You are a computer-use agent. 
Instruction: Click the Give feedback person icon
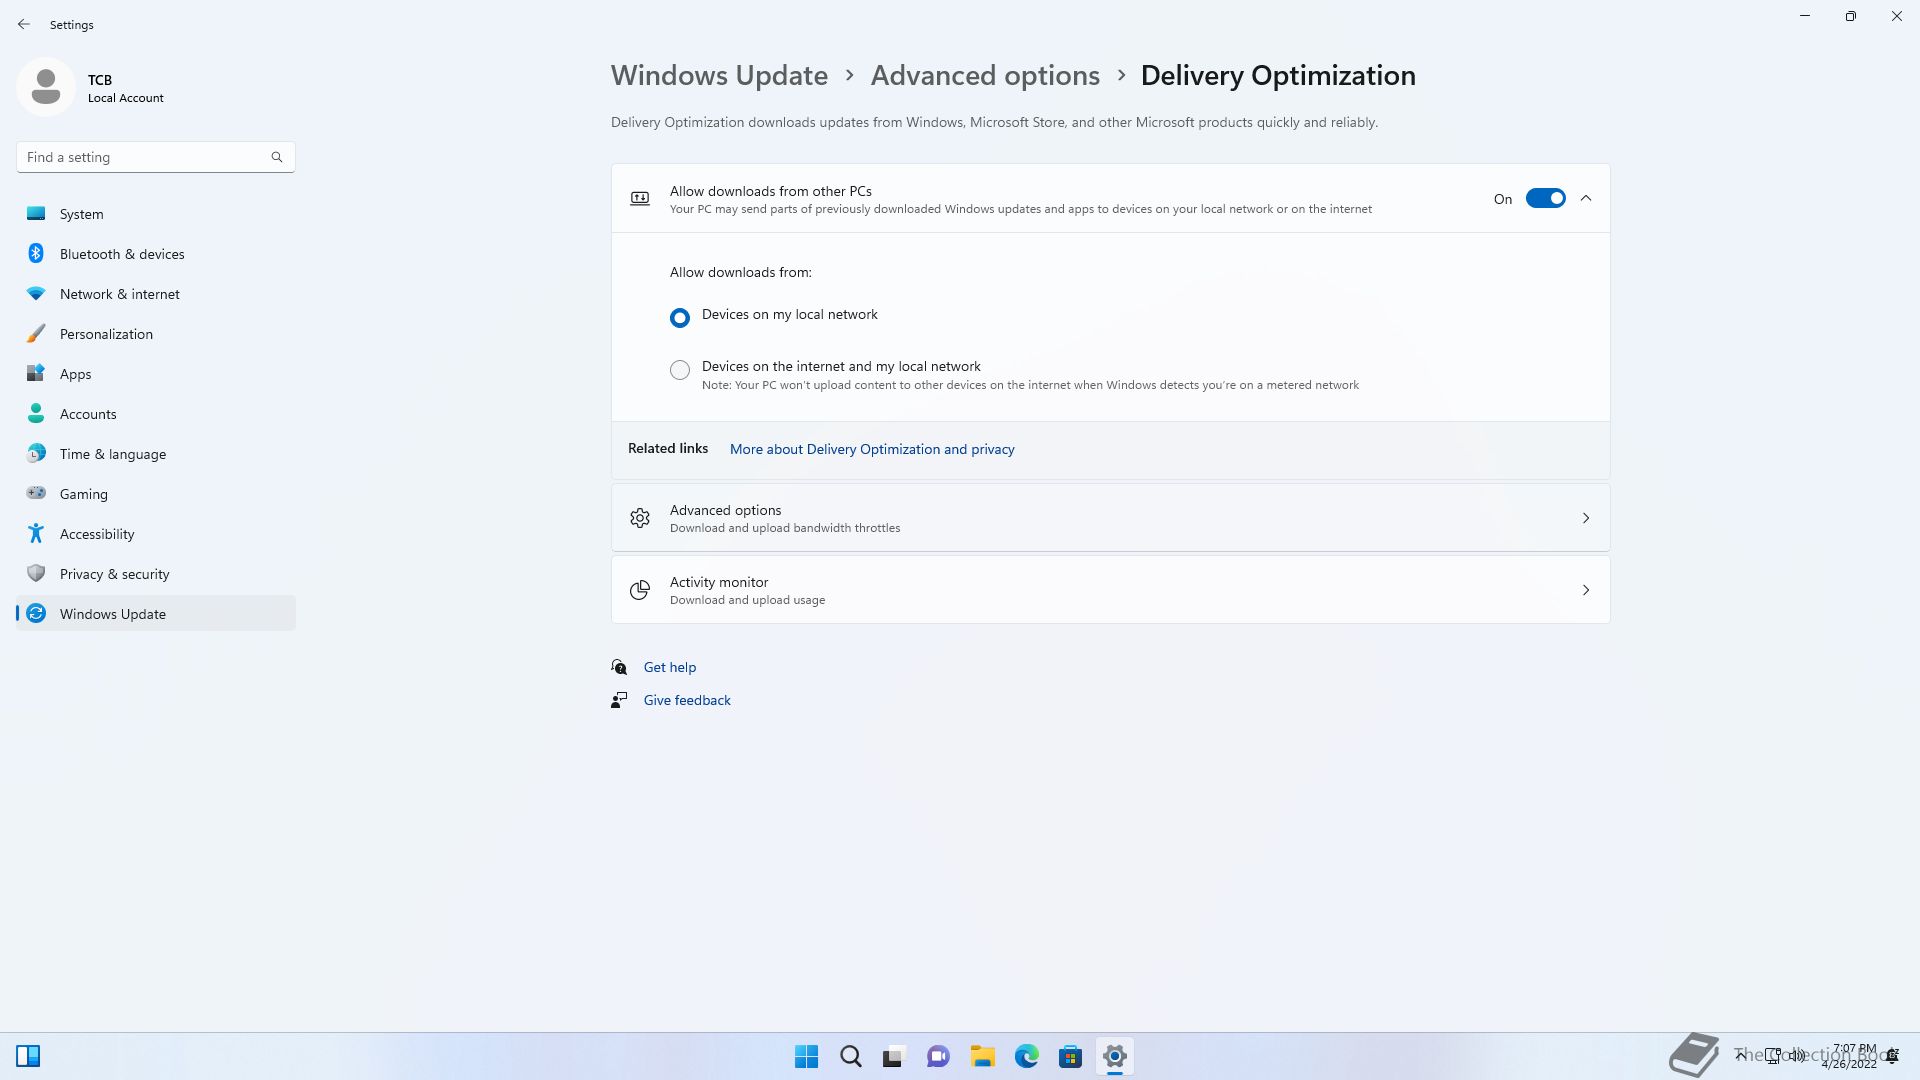tap(620, 700)
